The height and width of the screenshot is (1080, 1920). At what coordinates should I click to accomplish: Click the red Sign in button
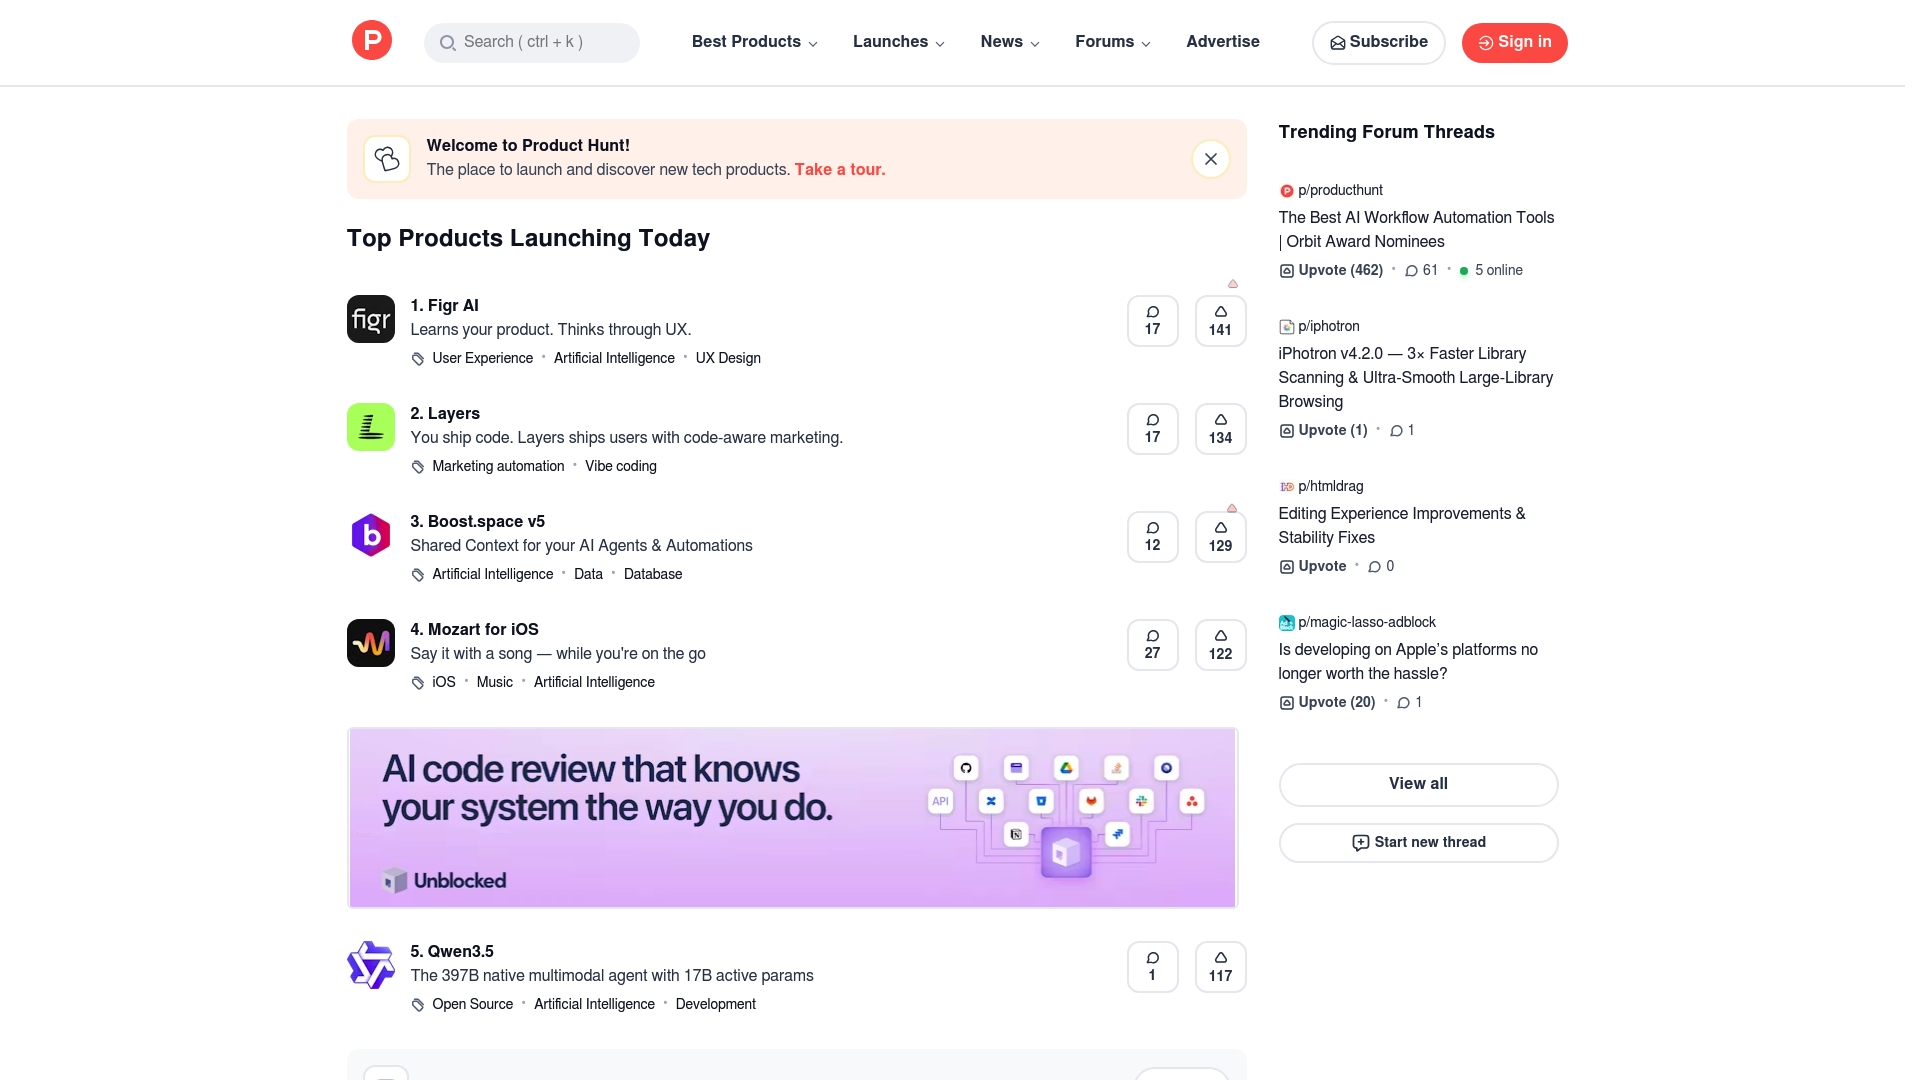click(x=1514, y=43)
